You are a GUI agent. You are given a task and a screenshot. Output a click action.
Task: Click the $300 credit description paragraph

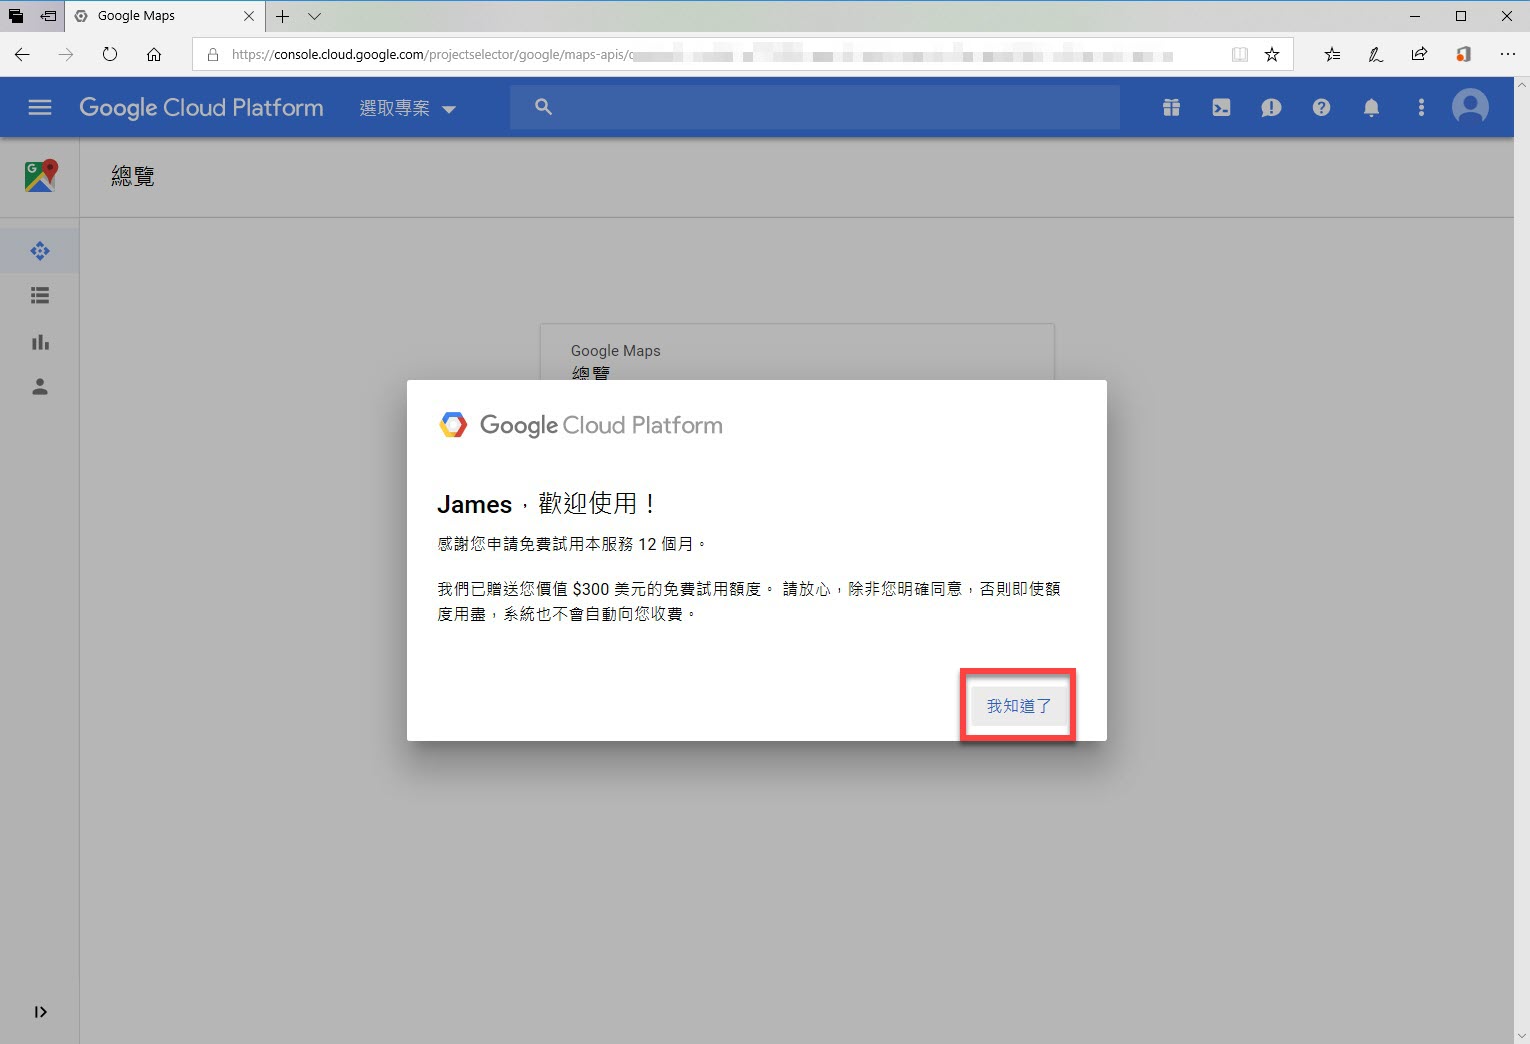tap(749, 601)
